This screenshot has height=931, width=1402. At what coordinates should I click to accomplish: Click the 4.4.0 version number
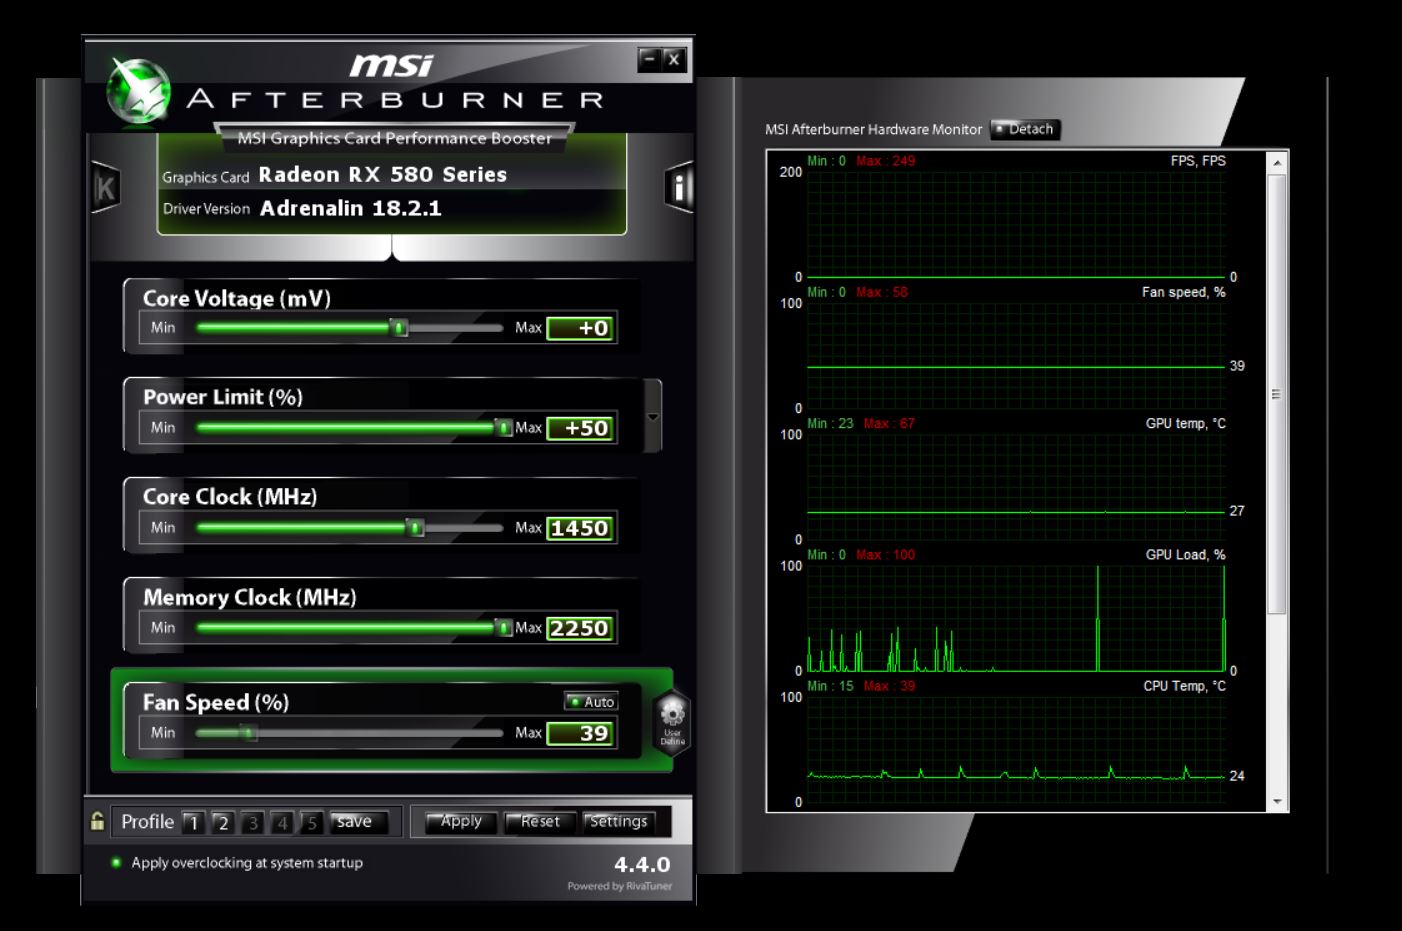pyautogui.click(x=642, y=864)
